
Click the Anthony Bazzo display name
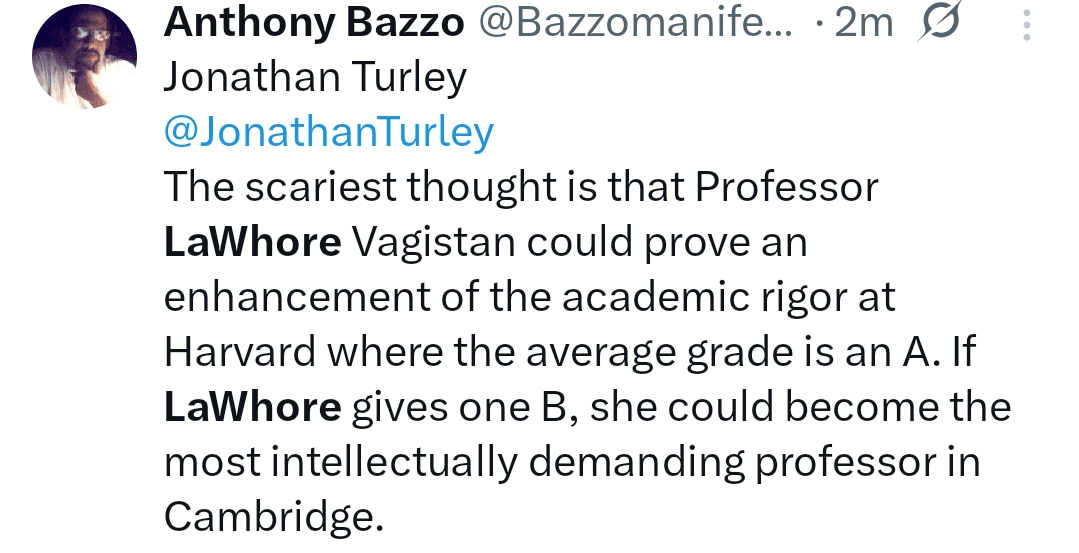314,23
